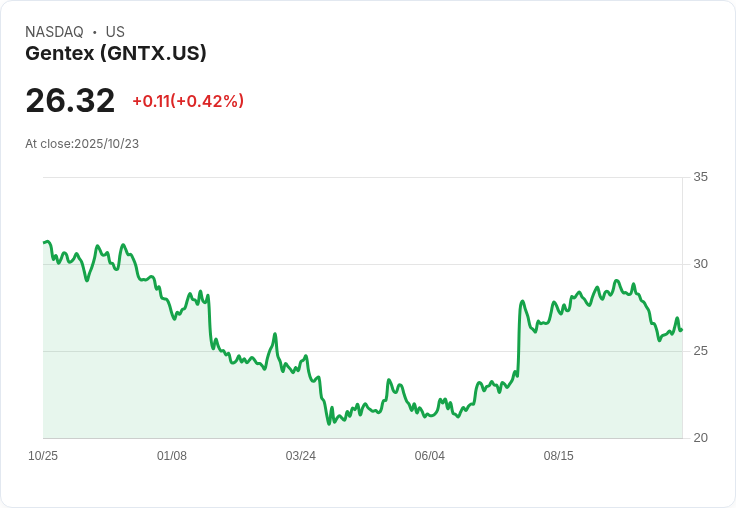Click the price line directly above 06/04

pyautogui.click(x=430, y=415)
